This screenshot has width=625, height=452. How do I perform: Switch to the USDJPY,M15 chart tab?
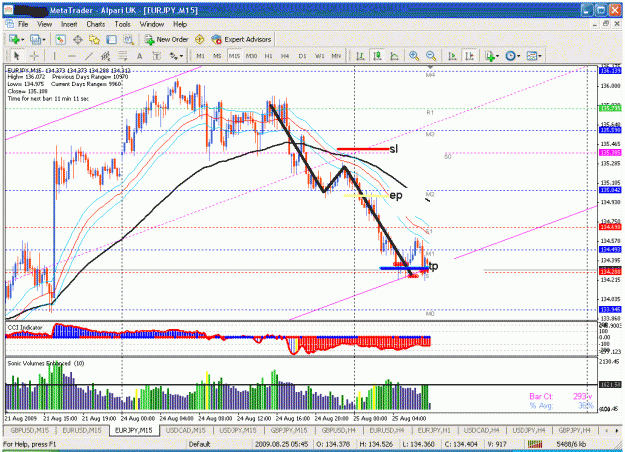coord(238,430)
